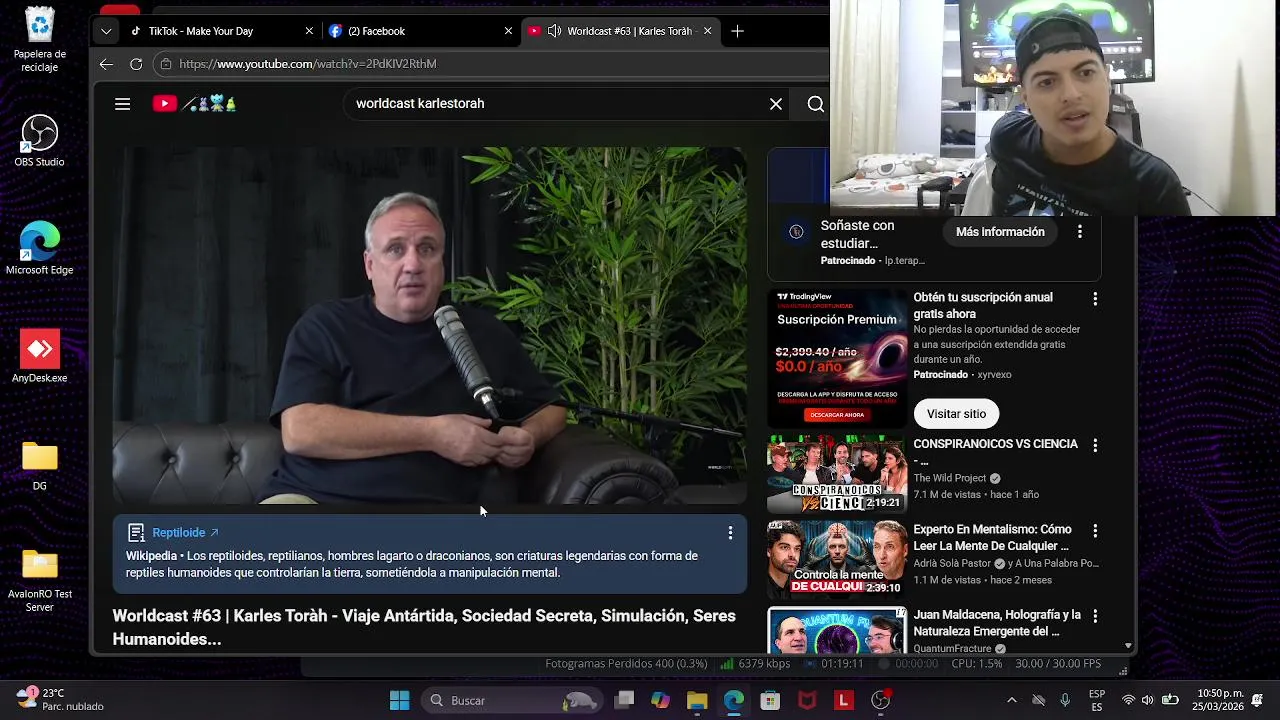Click the CONSPIRANOICOS VS CIENCIA title
This screenshot has width=1280, height=720.
pos(995,452)
